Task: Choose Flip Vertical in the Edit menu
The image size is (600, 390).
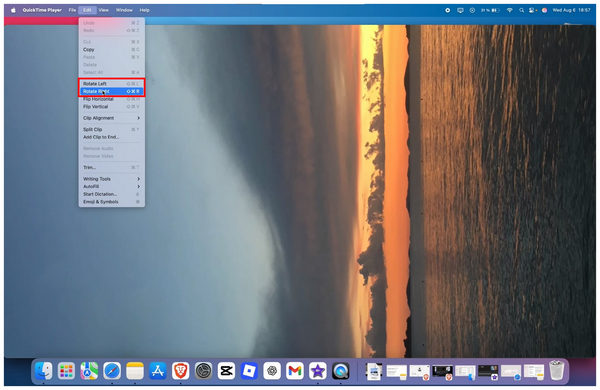Action: point(111,107)
